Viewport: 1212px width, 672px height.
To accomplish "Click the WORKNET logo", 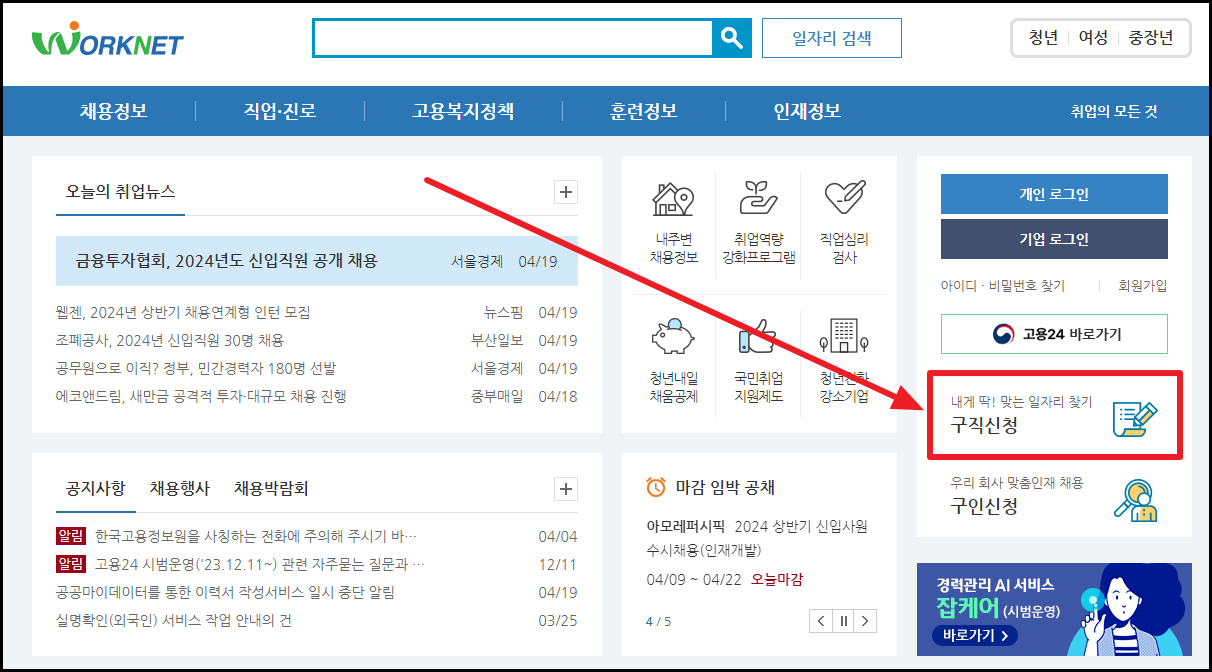I will (x=107, y=38).
